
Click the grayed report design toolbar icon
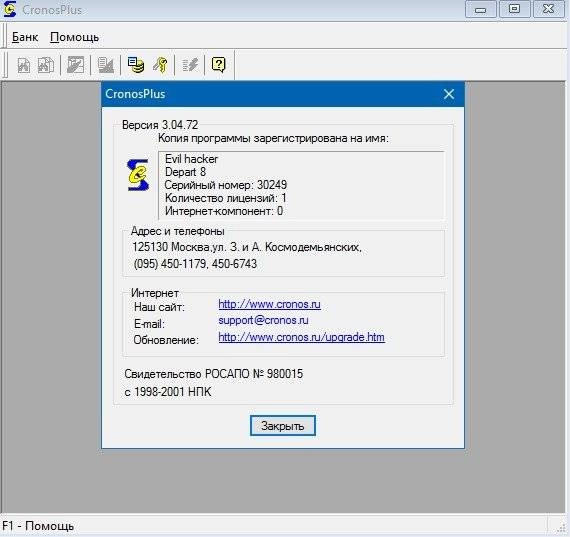pos(106,65)
